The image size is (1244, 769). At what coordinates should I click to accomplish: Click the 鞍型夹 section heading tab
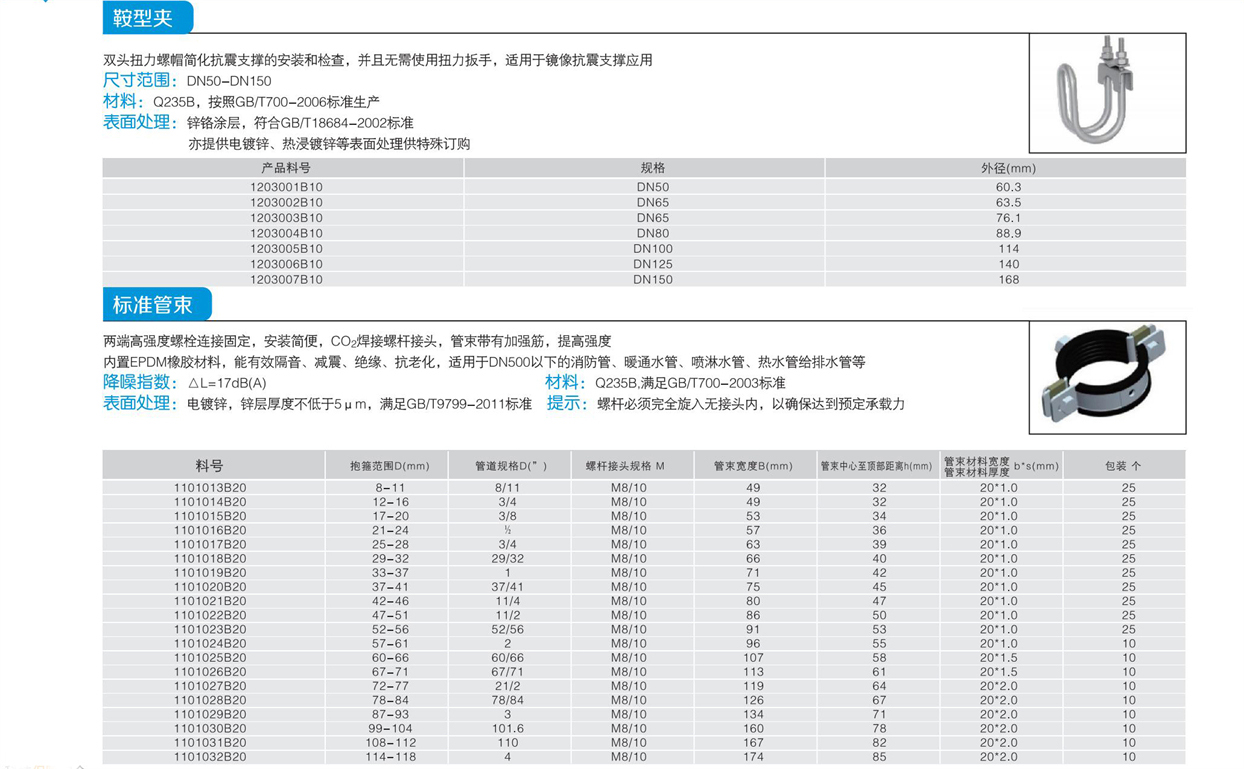(144, 19)
